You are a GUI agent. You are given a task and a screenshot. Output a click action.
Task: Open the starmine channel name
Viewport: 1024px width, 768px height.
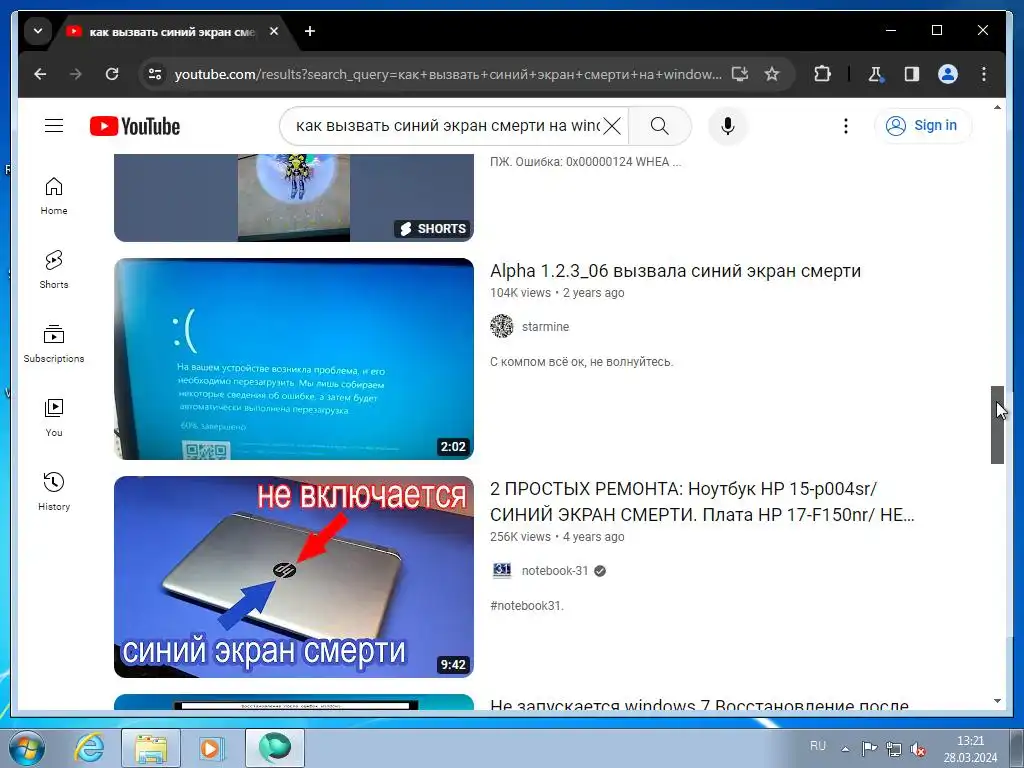pyautogui.click(x=545, y=327)
